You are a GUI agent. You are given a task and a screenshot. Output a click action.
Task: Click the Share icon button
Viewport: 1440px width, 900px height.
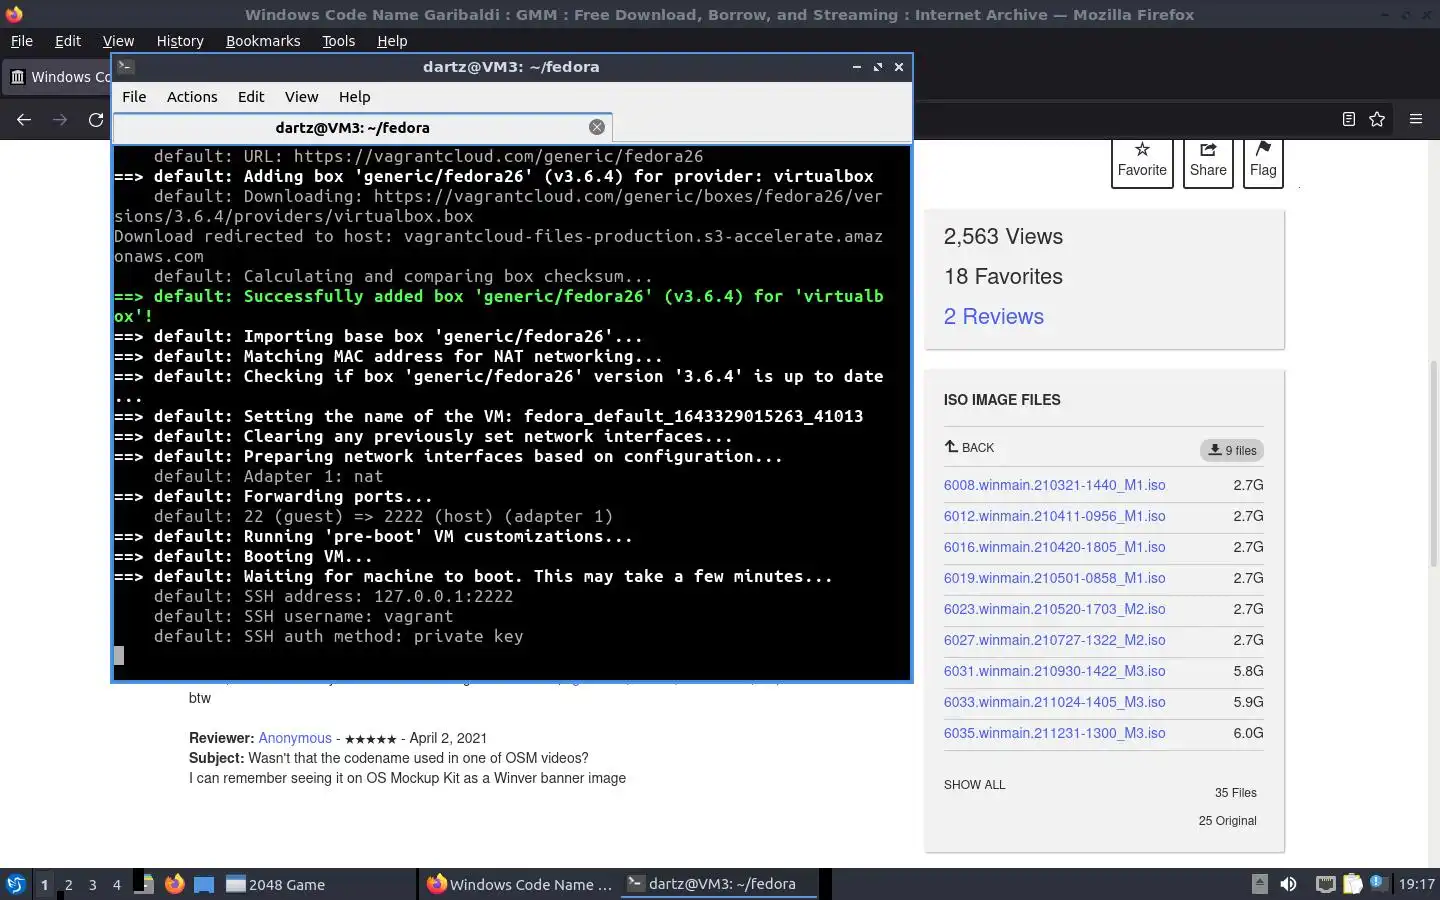pyautogui.click(x=1208, y=162)
